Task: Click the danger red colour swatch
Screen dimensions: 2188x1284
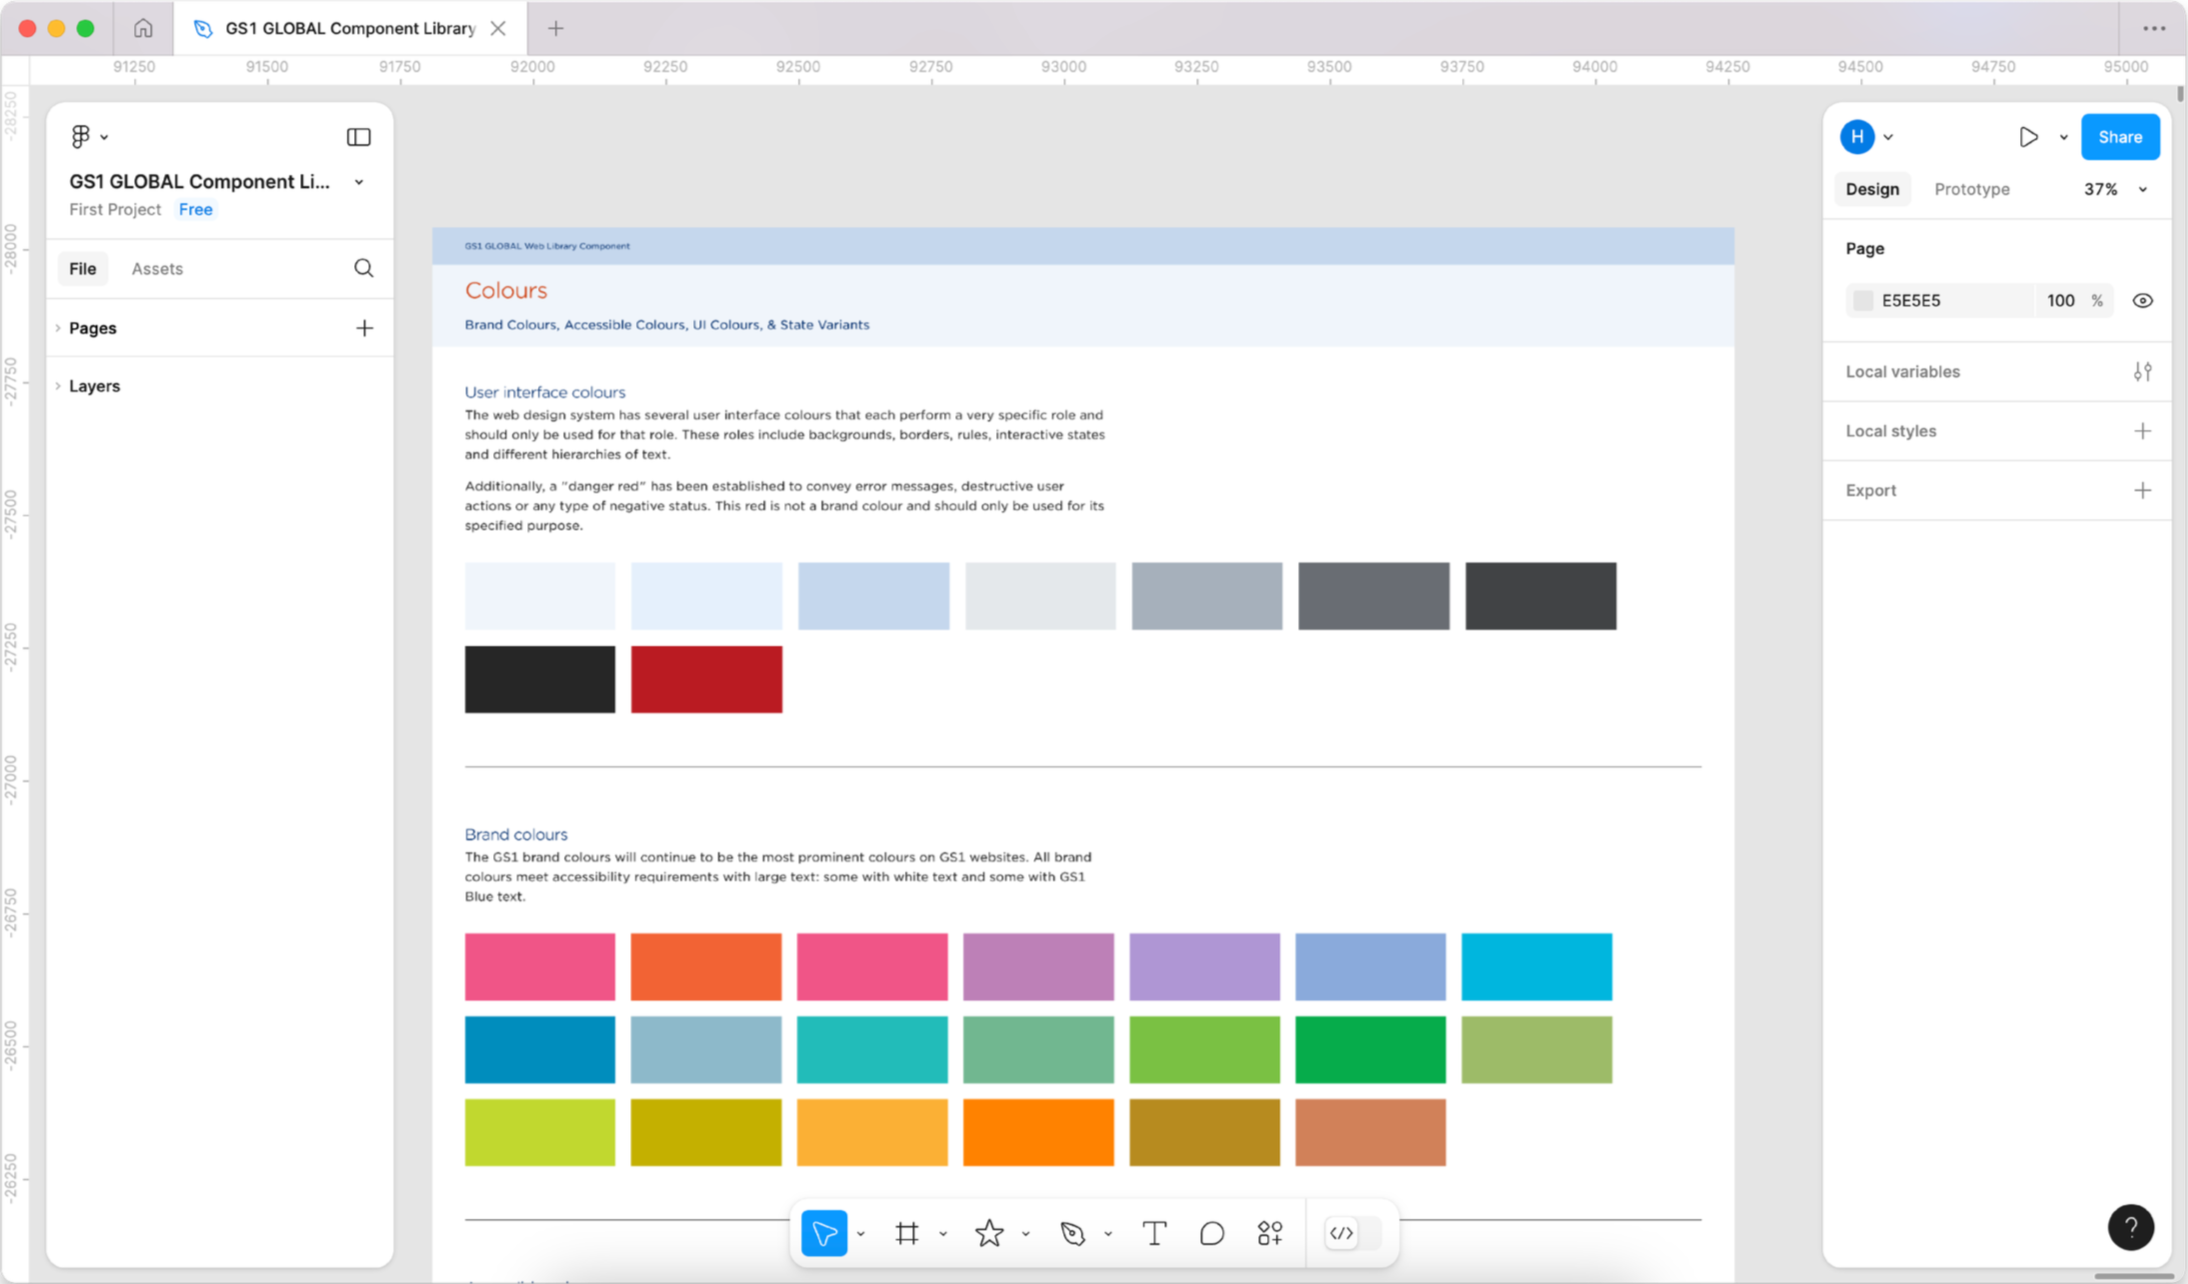Action: point(706,679)
